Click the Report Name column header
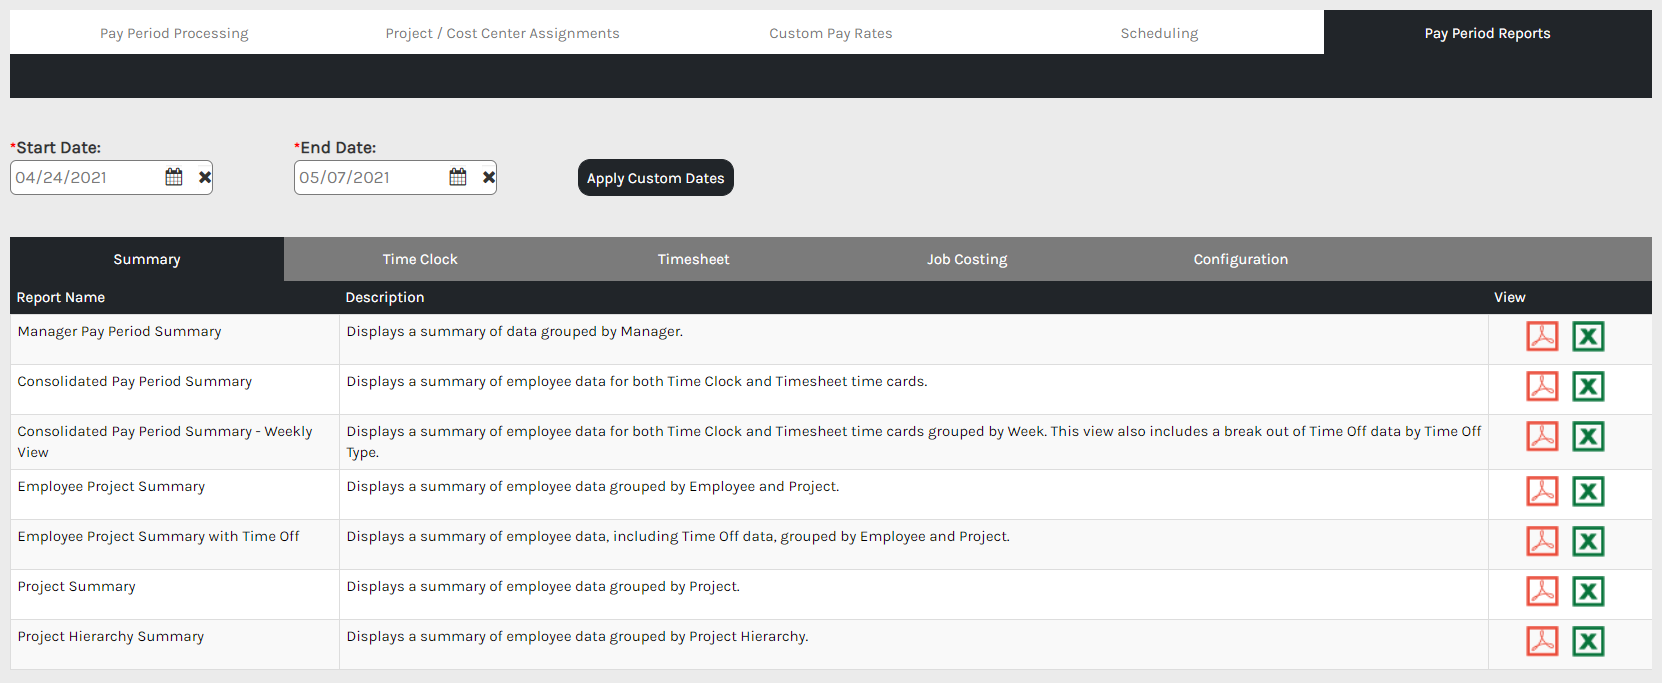 click(61, 297)
